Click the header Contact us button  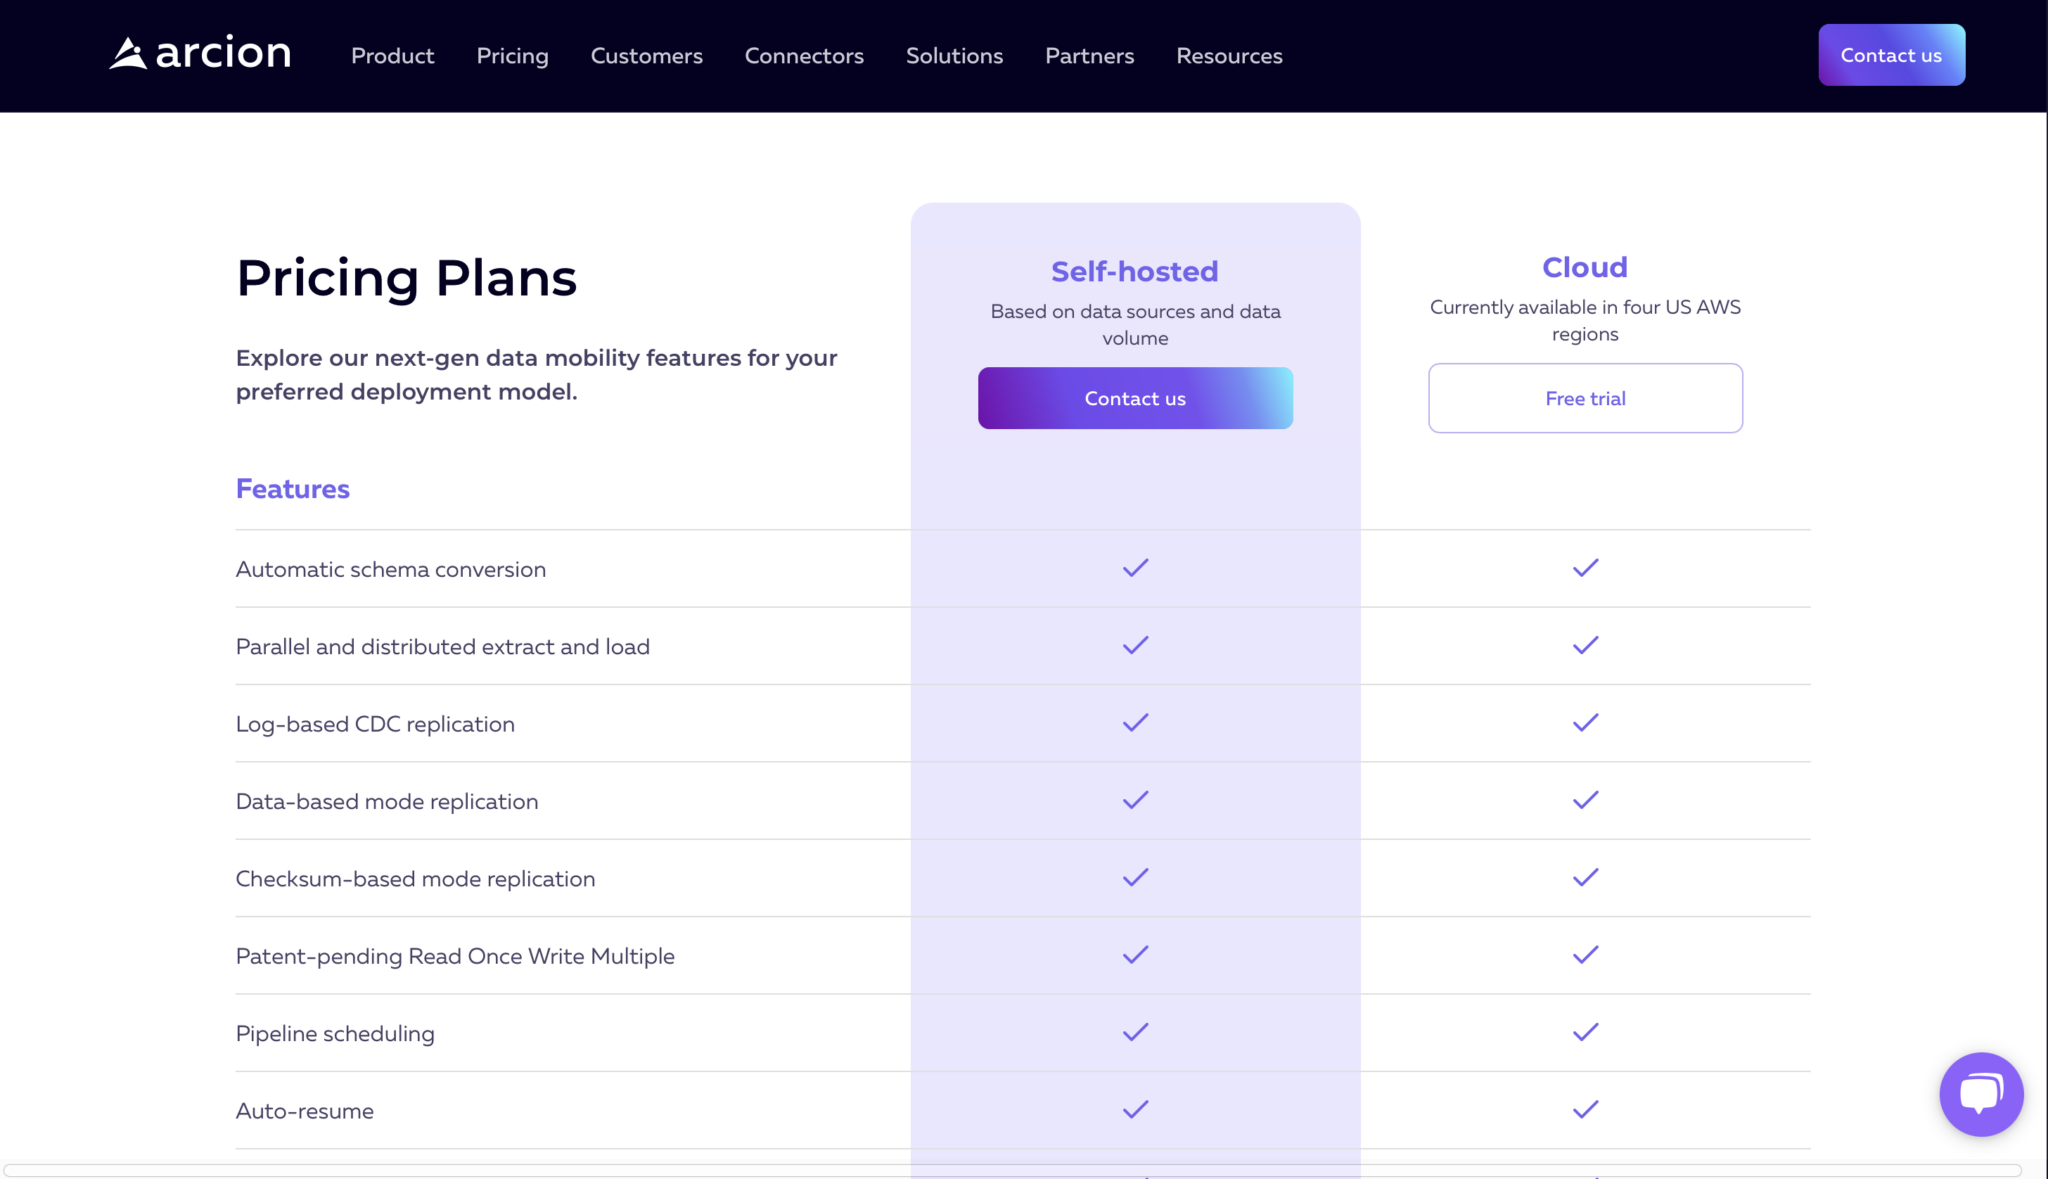coord(1891,55)
